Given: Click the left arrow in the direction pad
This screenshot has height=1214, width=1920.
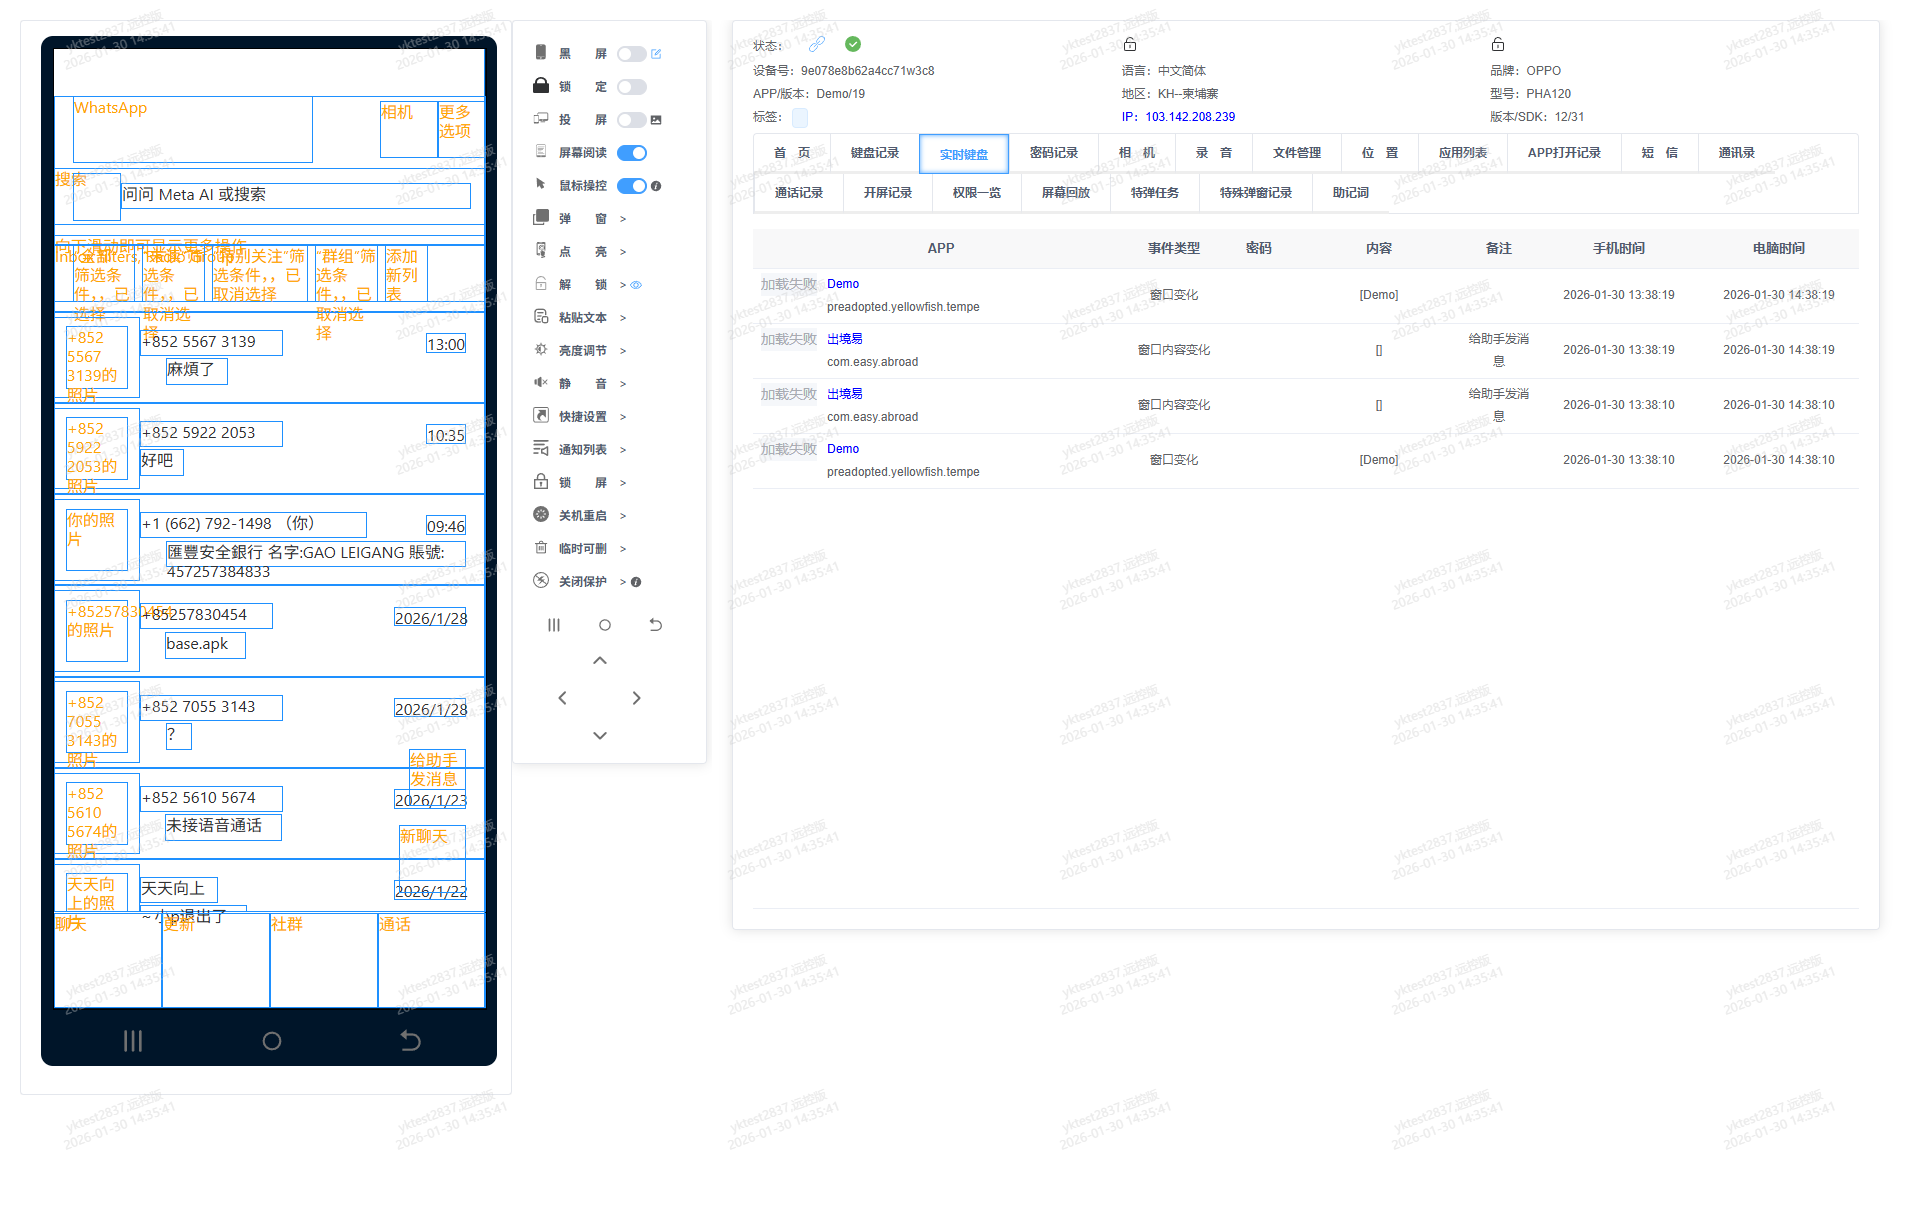Looking at the screenshot, I should [x=562, y=698].
